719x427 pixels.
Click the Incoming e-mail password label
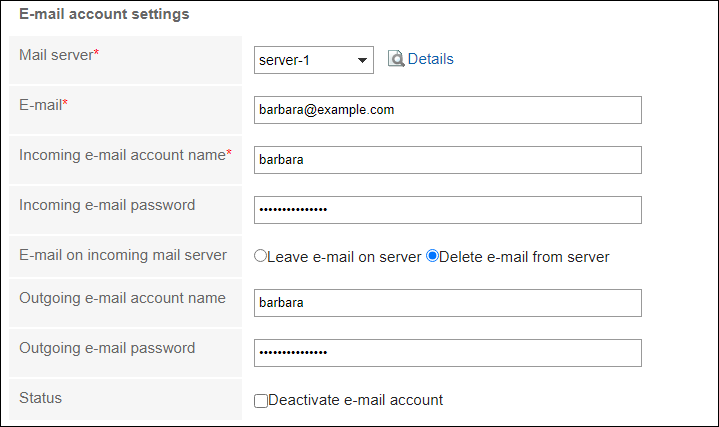[107, 205]
